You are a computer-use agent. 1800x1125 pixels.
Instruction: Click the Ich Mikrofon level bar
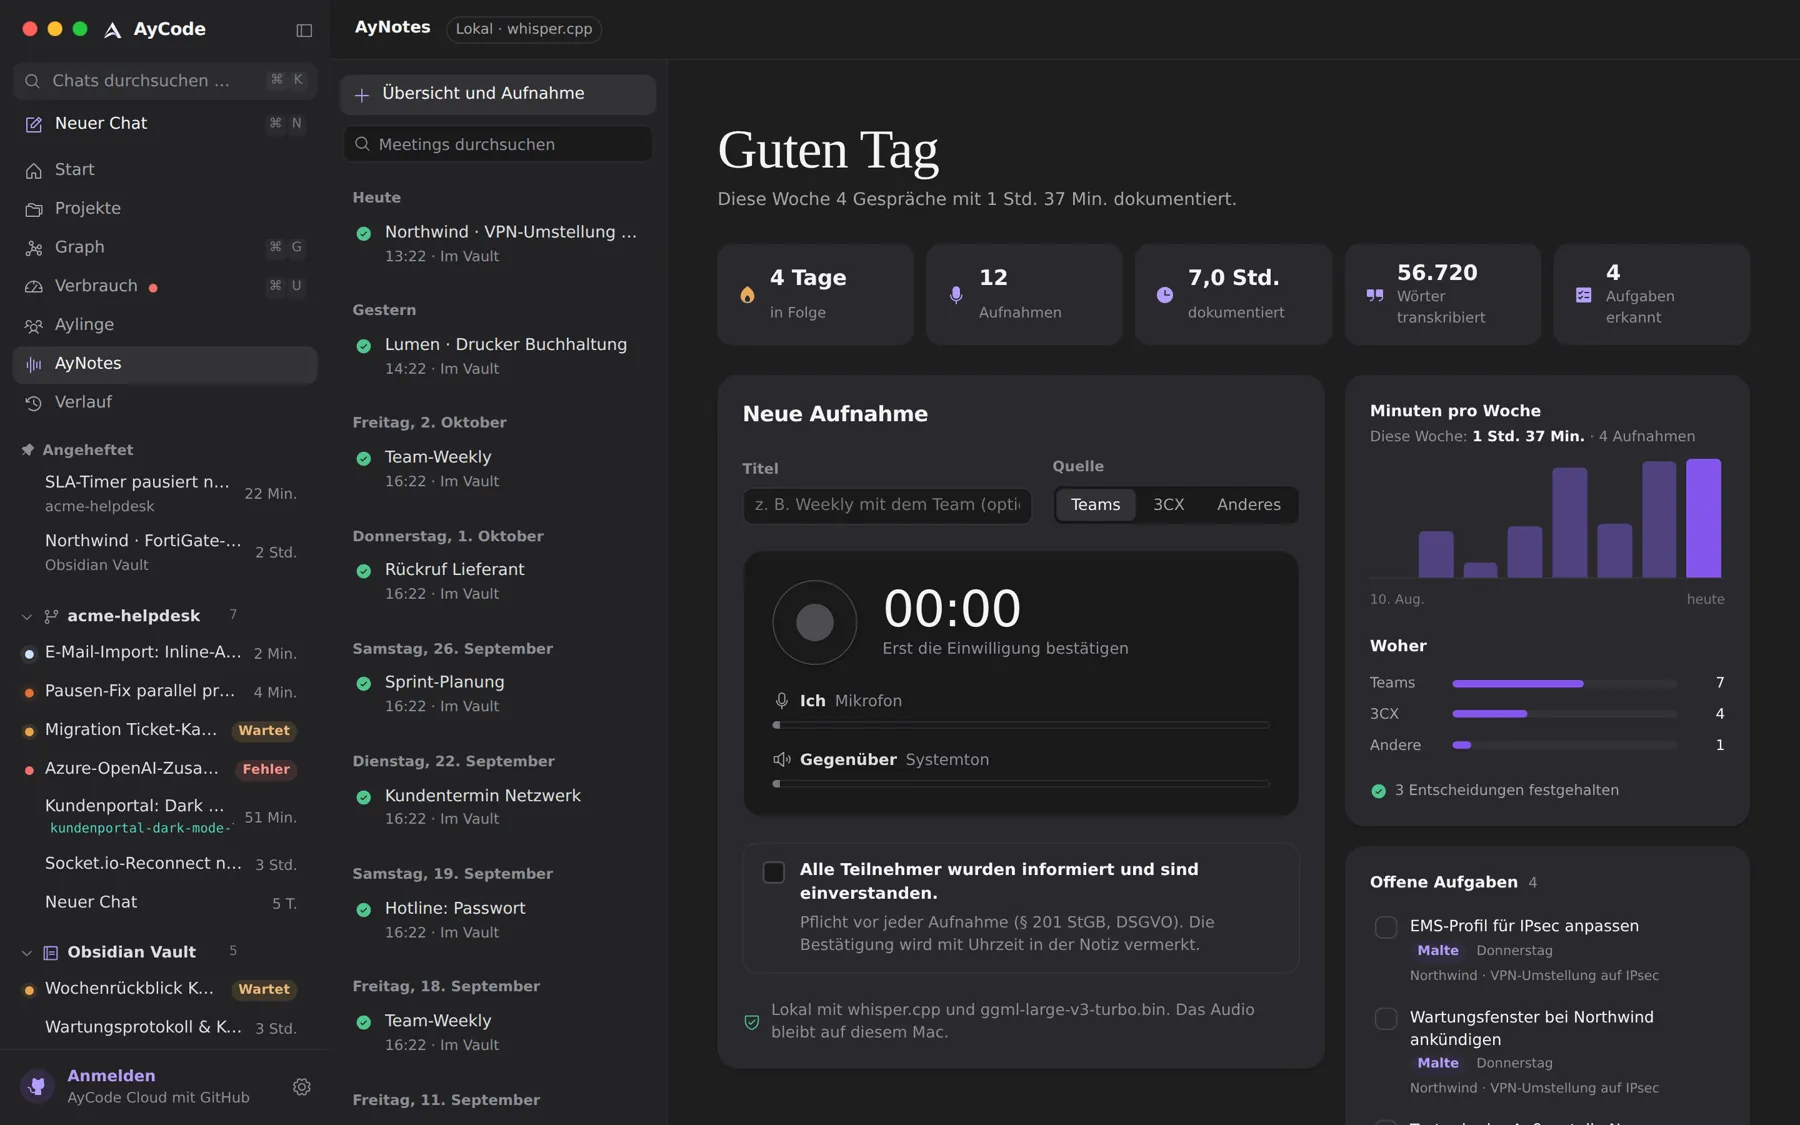1021,725
